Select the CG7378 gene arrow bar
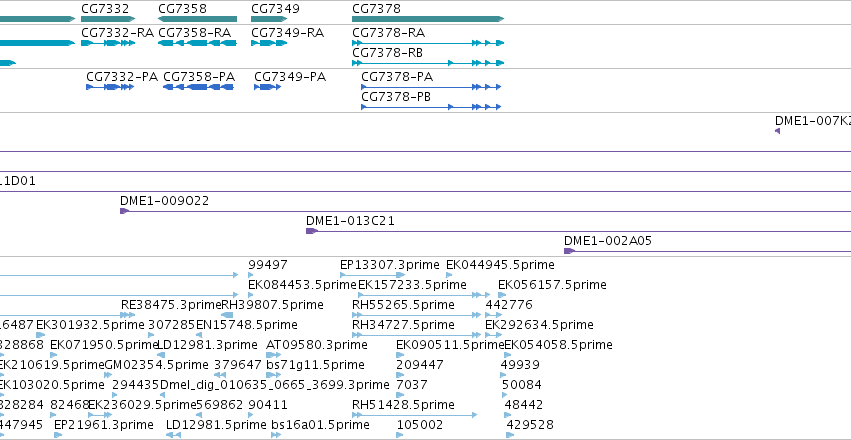Image resolution: width=851 pixels, height=440 pixels. pyautogui.click(x=428, y=19)
